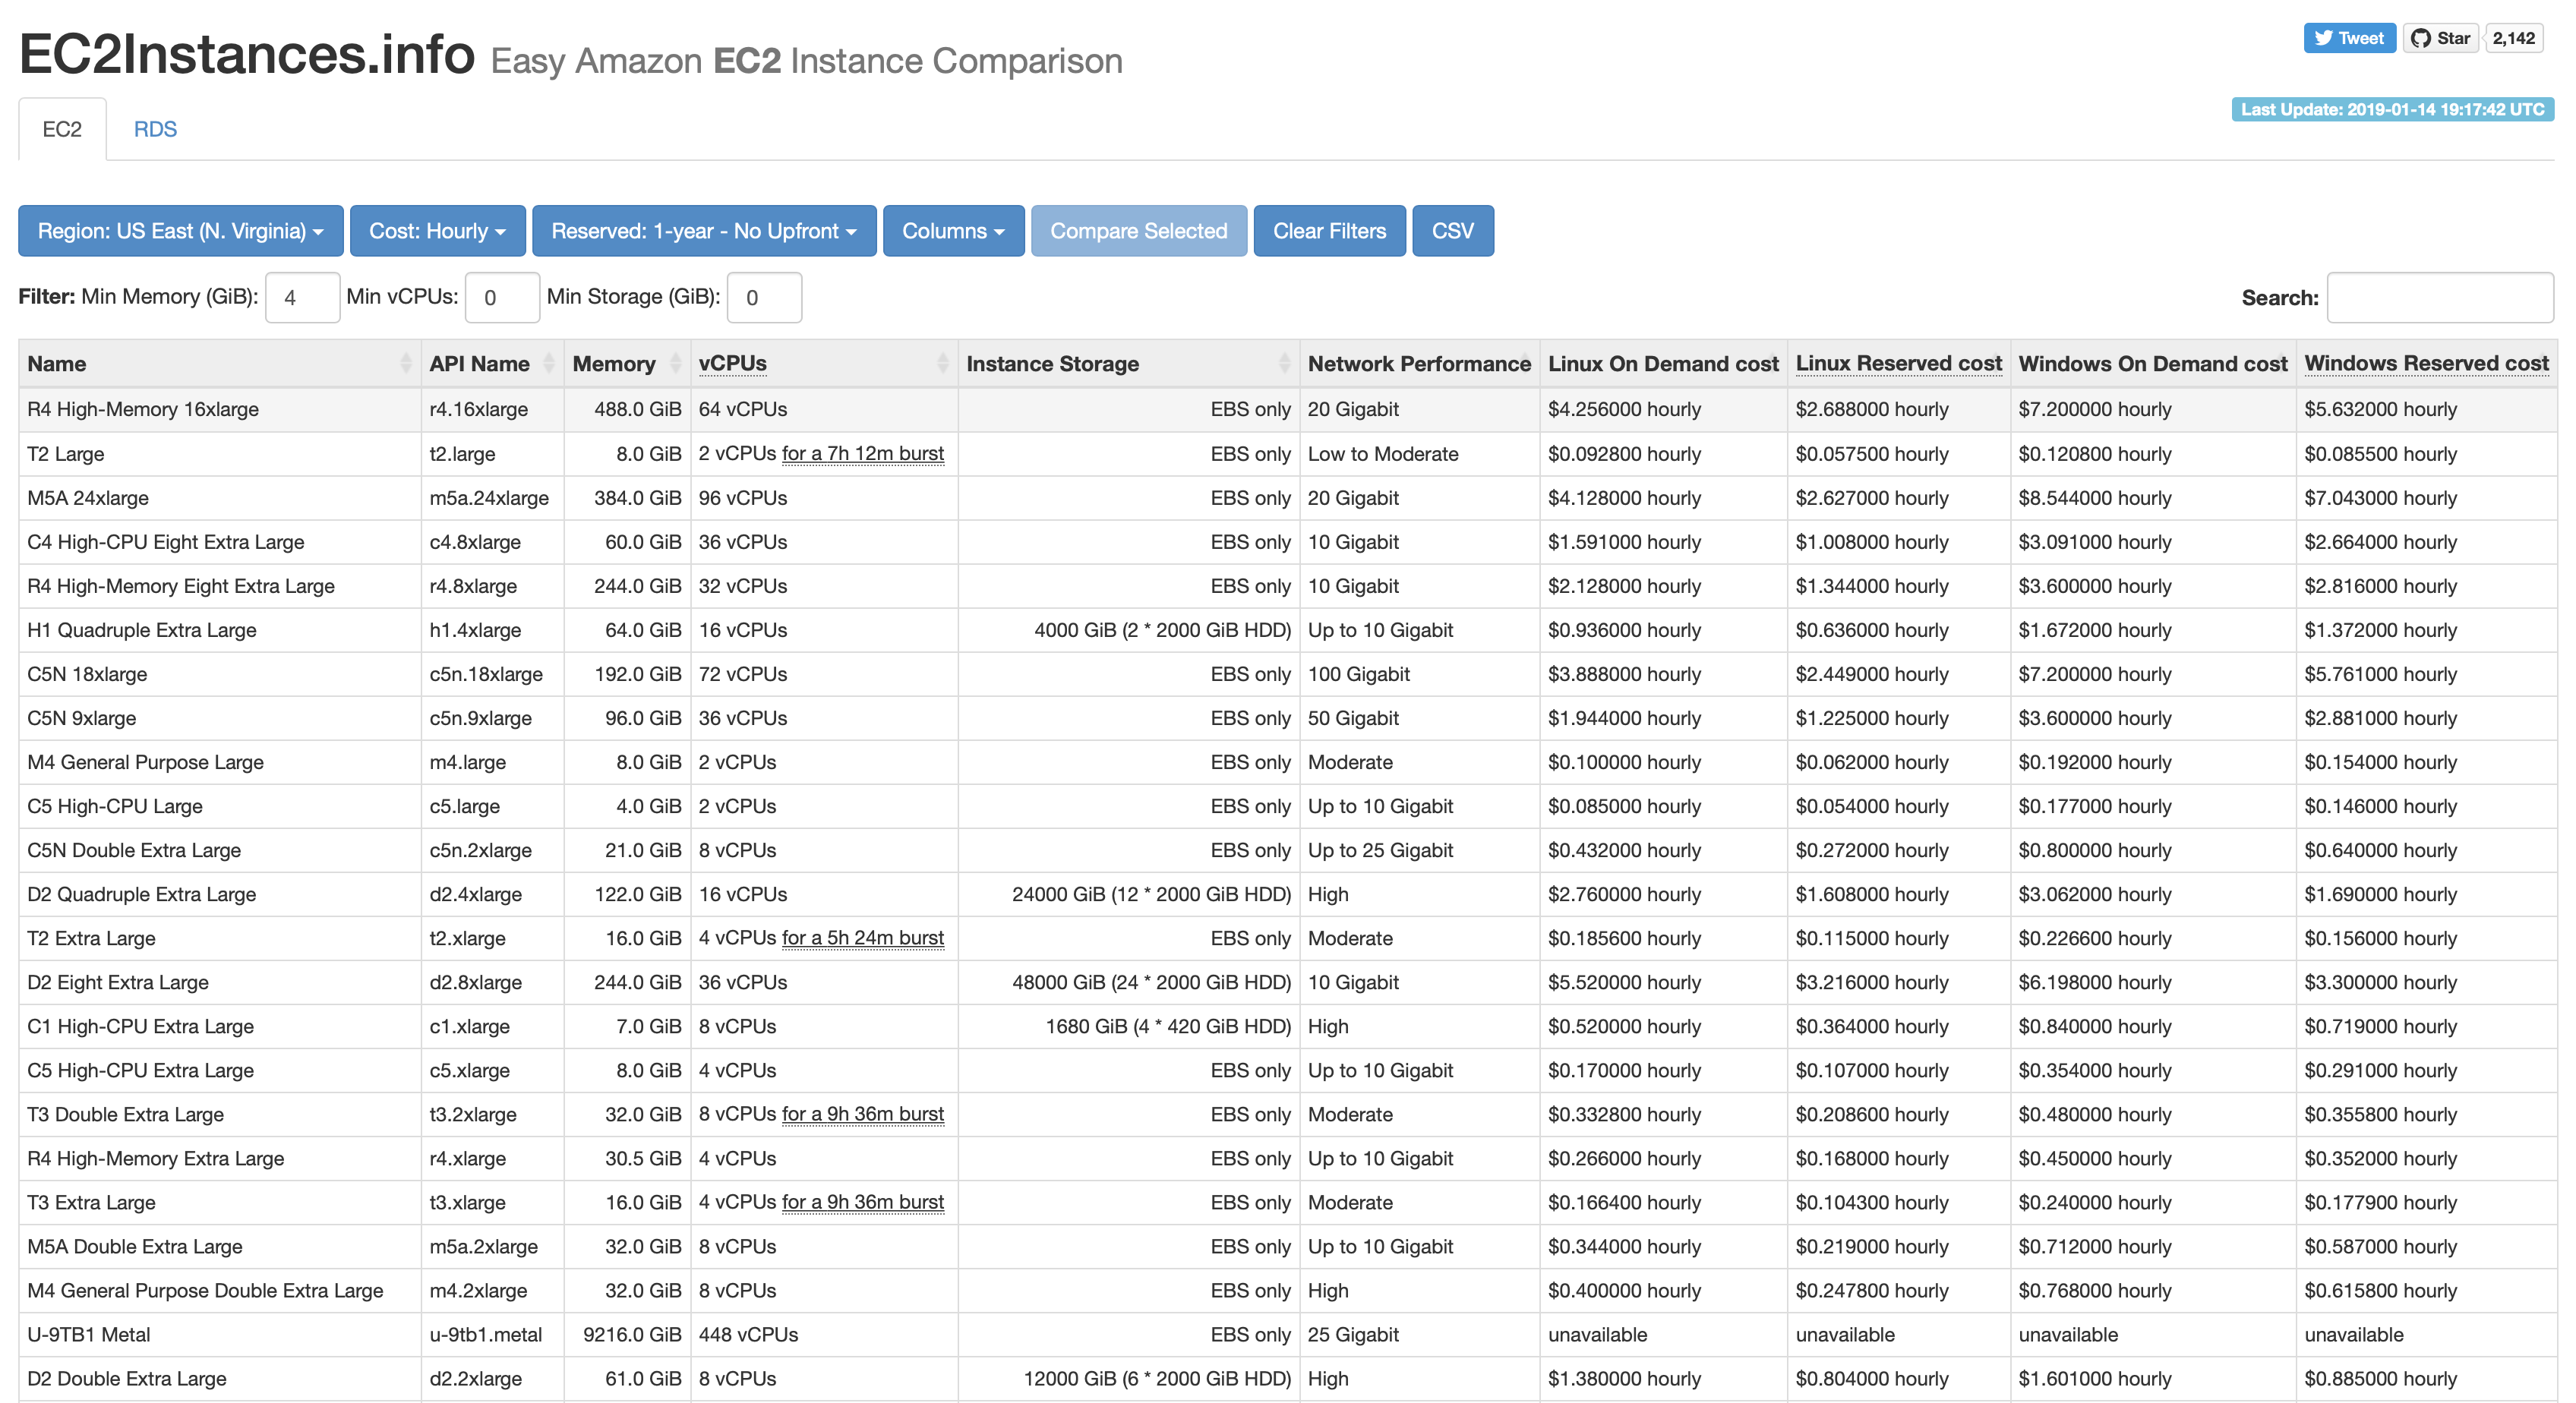
Task: Switch to the RDS tab
Action: pos(155,129)
